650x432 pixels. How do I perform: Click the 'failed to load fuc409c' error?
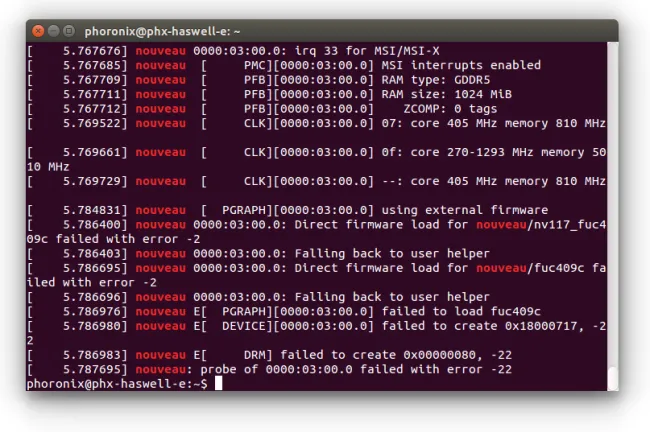tap(461, 311)
